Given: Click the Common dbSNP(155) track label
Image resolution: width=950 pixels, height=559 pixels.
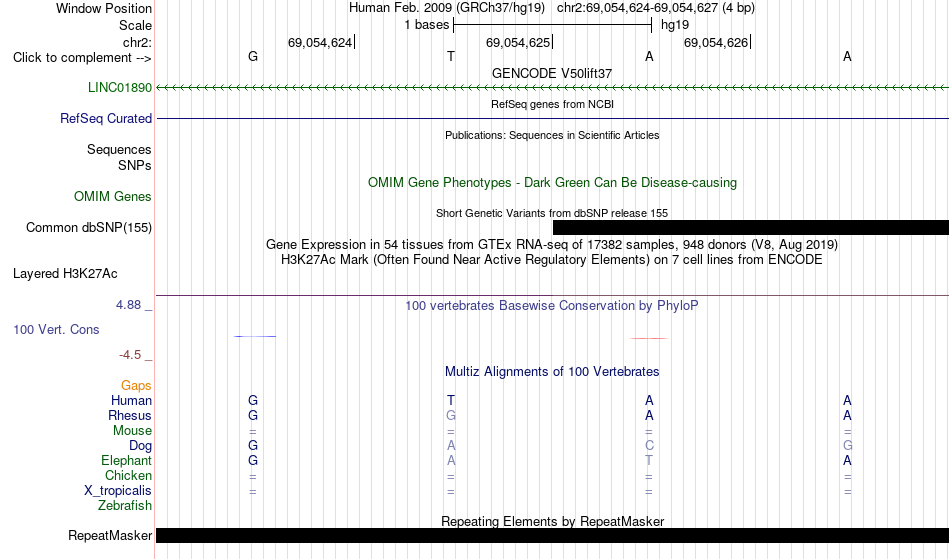Looking at the screenshot, I should pyautogui.click(x=88, y=227).
